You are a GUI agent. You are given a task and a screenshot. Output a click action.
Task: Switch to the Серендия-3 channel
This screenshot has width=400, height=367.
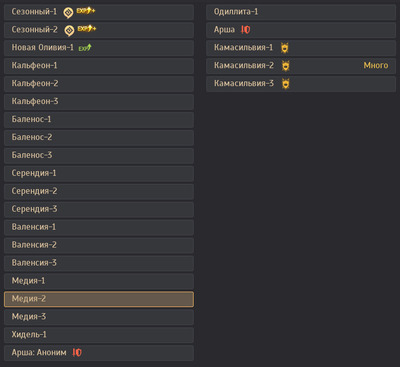coord(99,209)
